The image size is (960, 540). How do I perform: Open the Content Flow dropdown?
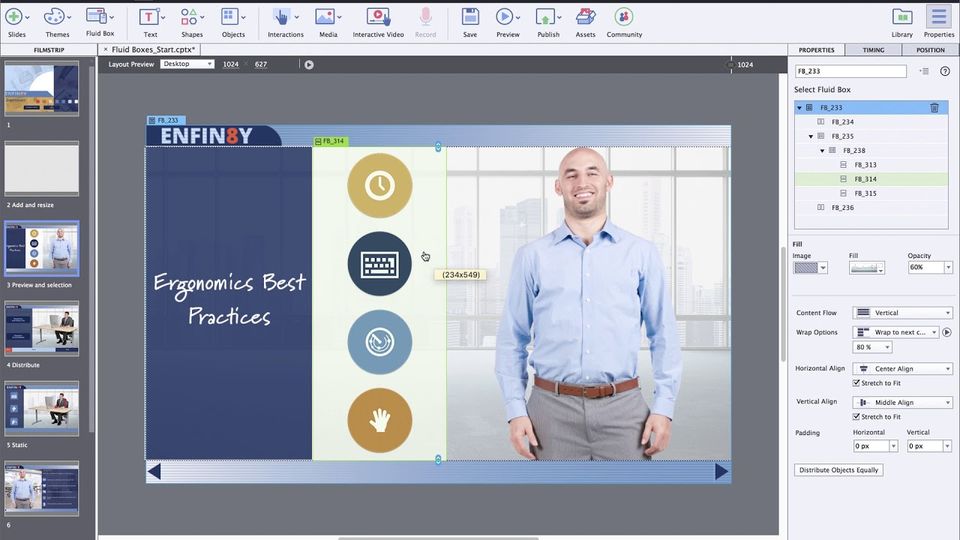pos(902,313)
